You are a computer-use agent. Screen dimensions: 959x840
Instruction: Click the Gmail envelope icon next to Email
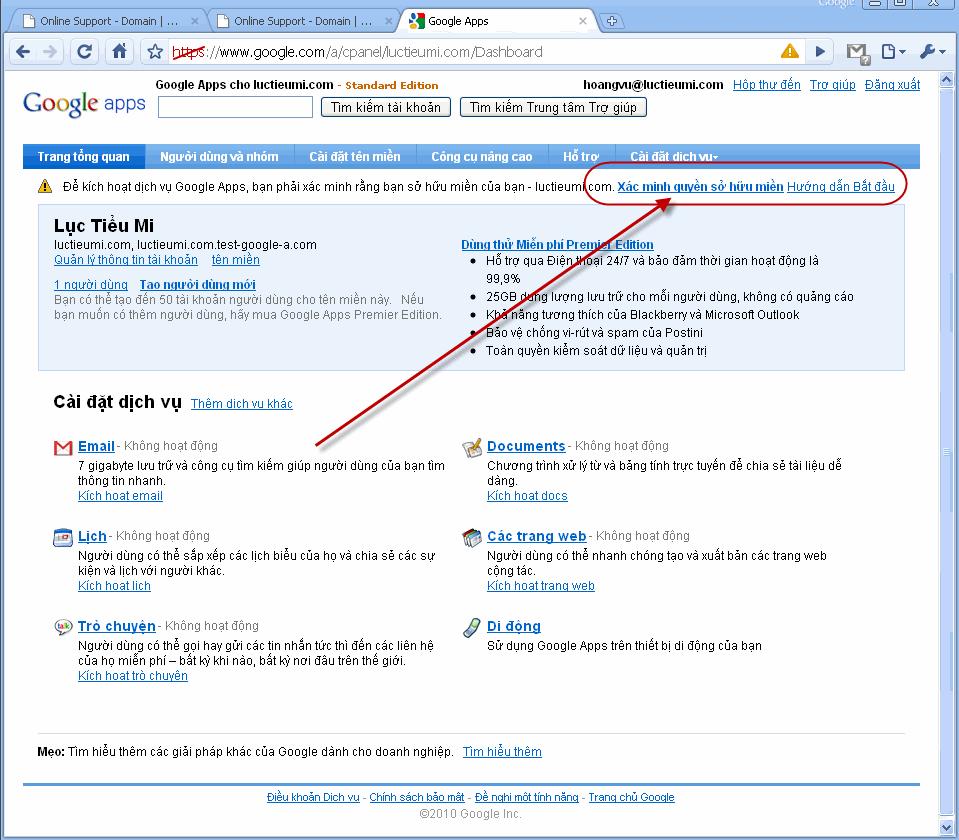click(63, 448)
